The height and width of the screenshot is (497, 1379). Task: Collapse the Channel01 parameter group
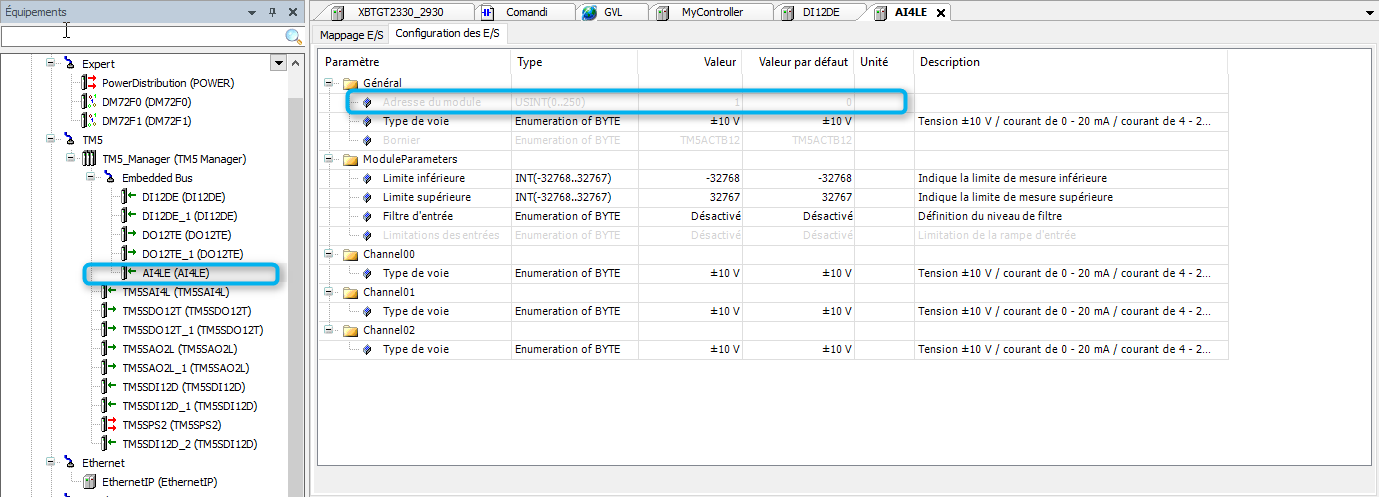pyautogui.click(x=330, y=293)
